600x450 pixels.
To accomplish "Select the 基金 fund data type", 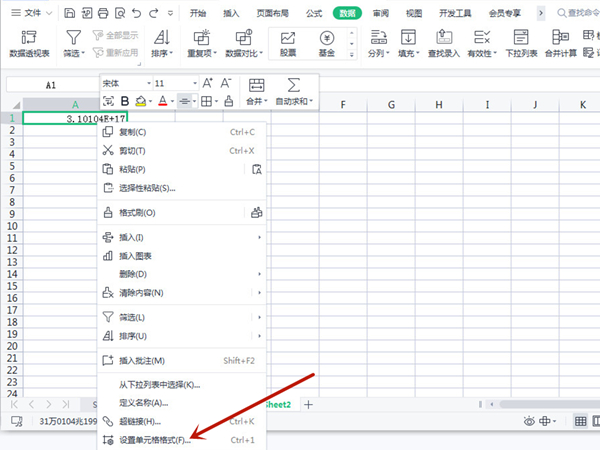I will pos(327,43).
